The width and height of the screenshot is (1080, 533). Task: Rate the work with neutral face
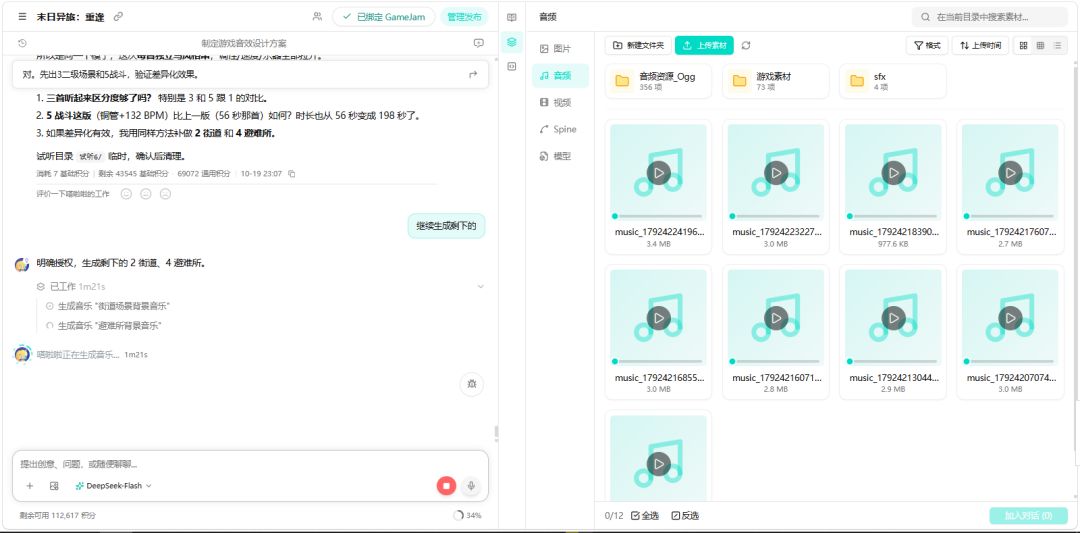point(145,194)
